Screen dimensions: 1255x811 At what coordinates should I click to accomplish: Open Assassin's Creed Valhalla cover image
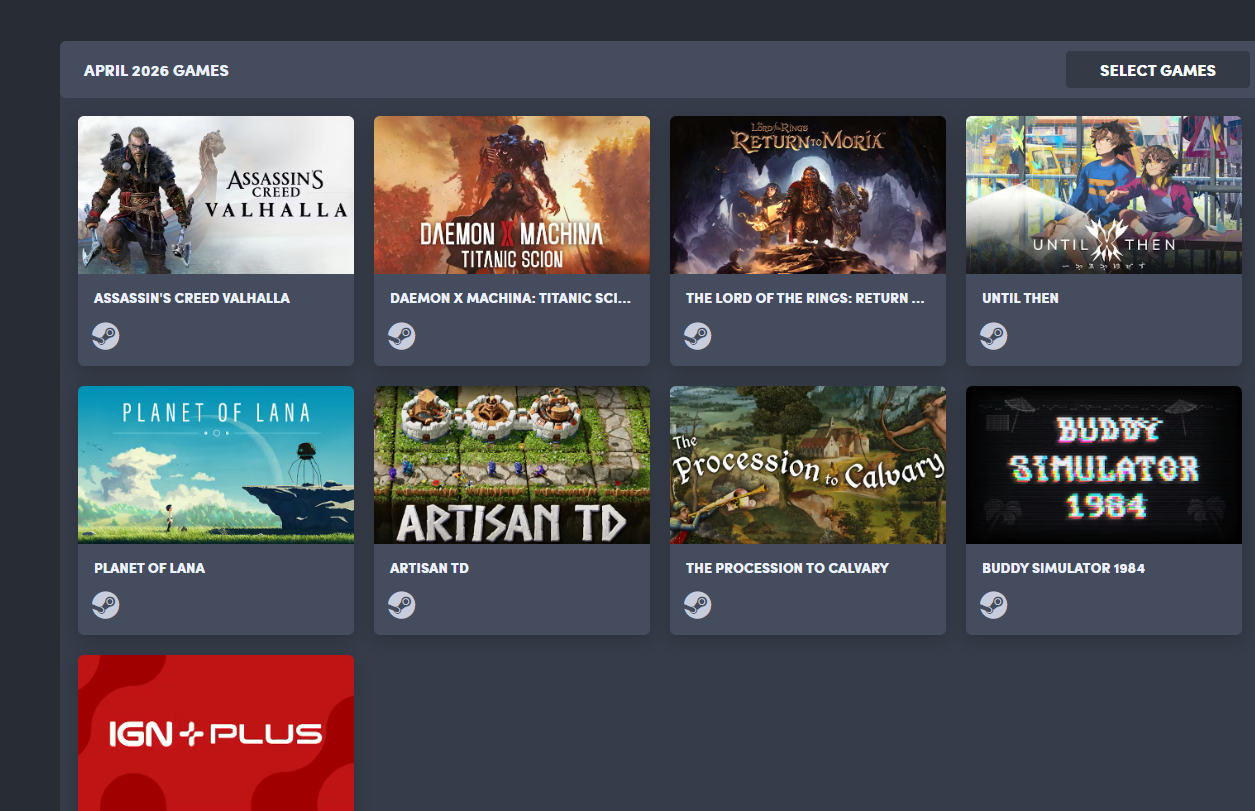tap(216, 195)
